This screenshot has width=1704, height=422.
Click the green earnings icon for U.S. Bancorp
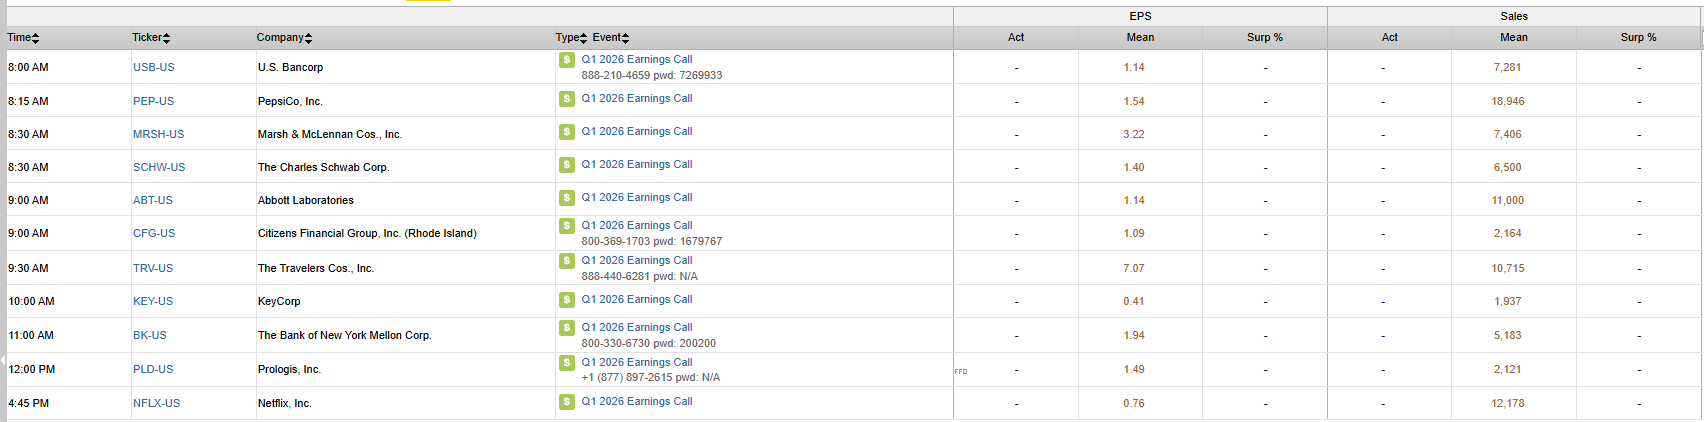coord(567,60)
